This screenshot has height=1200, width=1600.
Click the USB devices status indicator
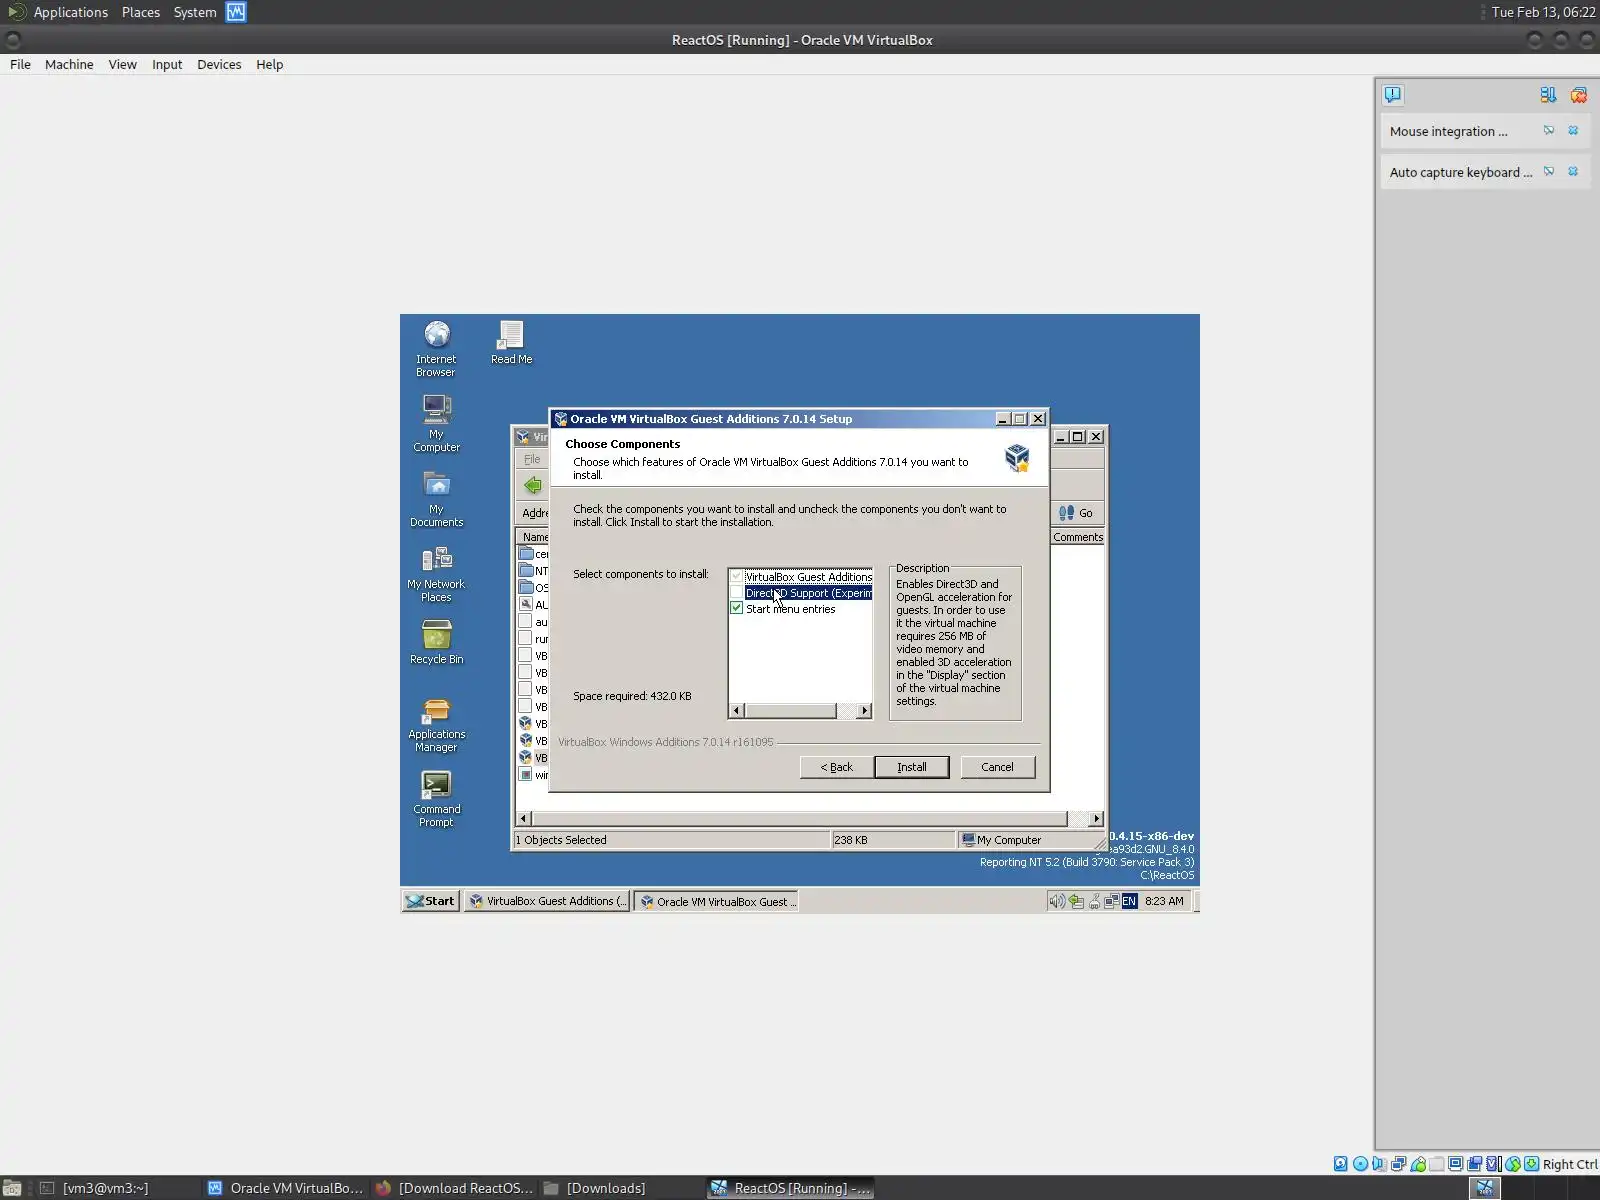(x=1417, y=1164)
